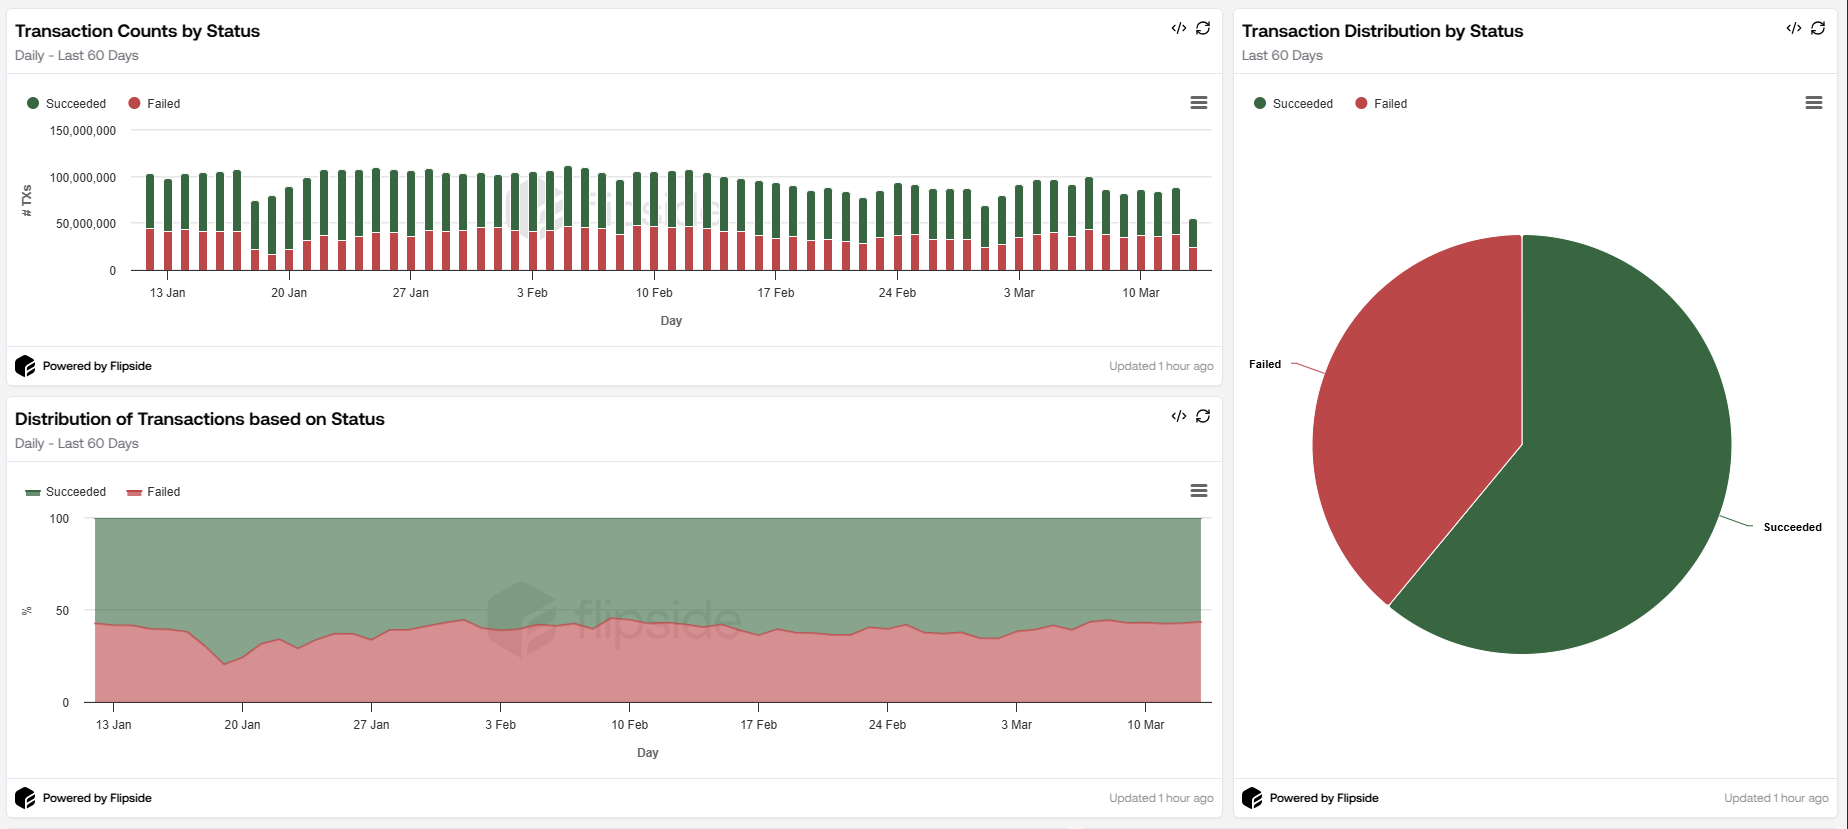Click Flipside logo under the pie chart

click(1252, 798)
